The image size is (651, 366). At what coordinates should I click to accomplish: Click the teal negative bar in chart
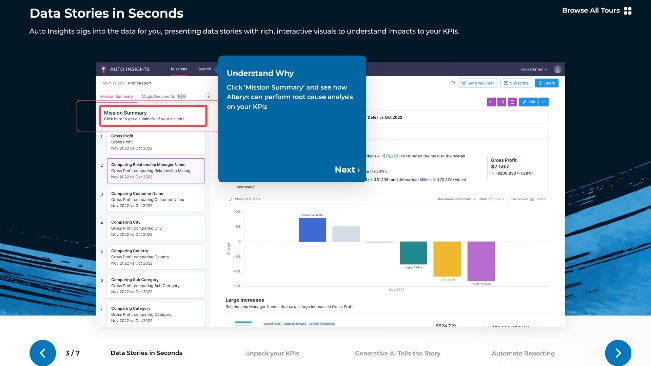click(413, 253)
